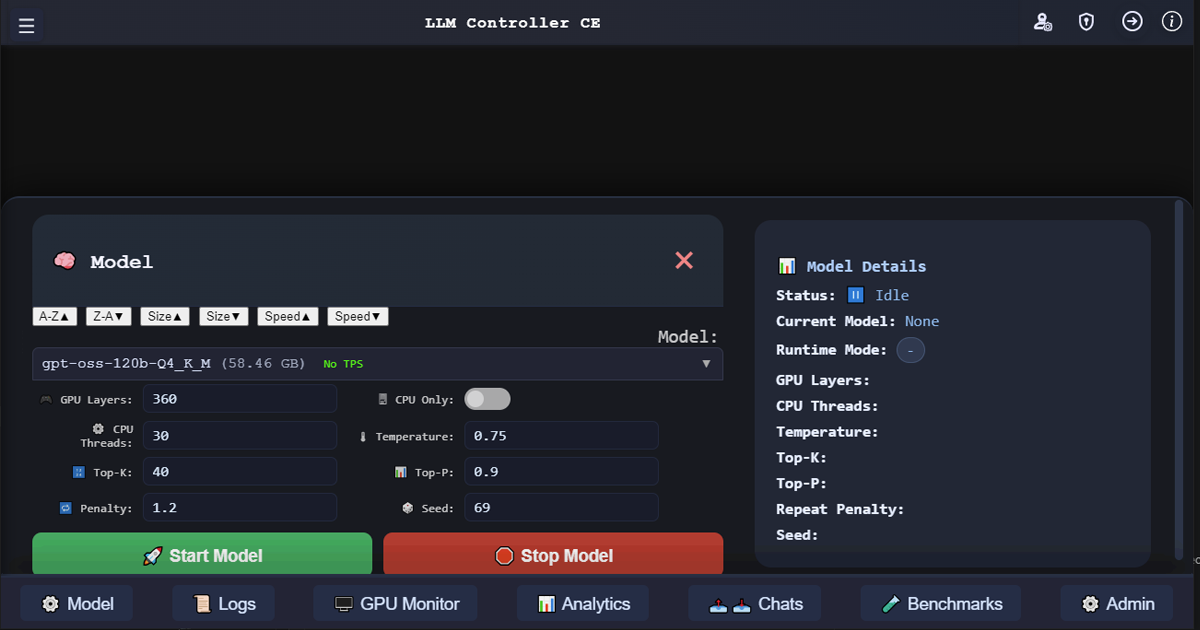This screenshot has height=630, width=1200.
Task: Edit the Penalty field
Action: coord(240,507)
